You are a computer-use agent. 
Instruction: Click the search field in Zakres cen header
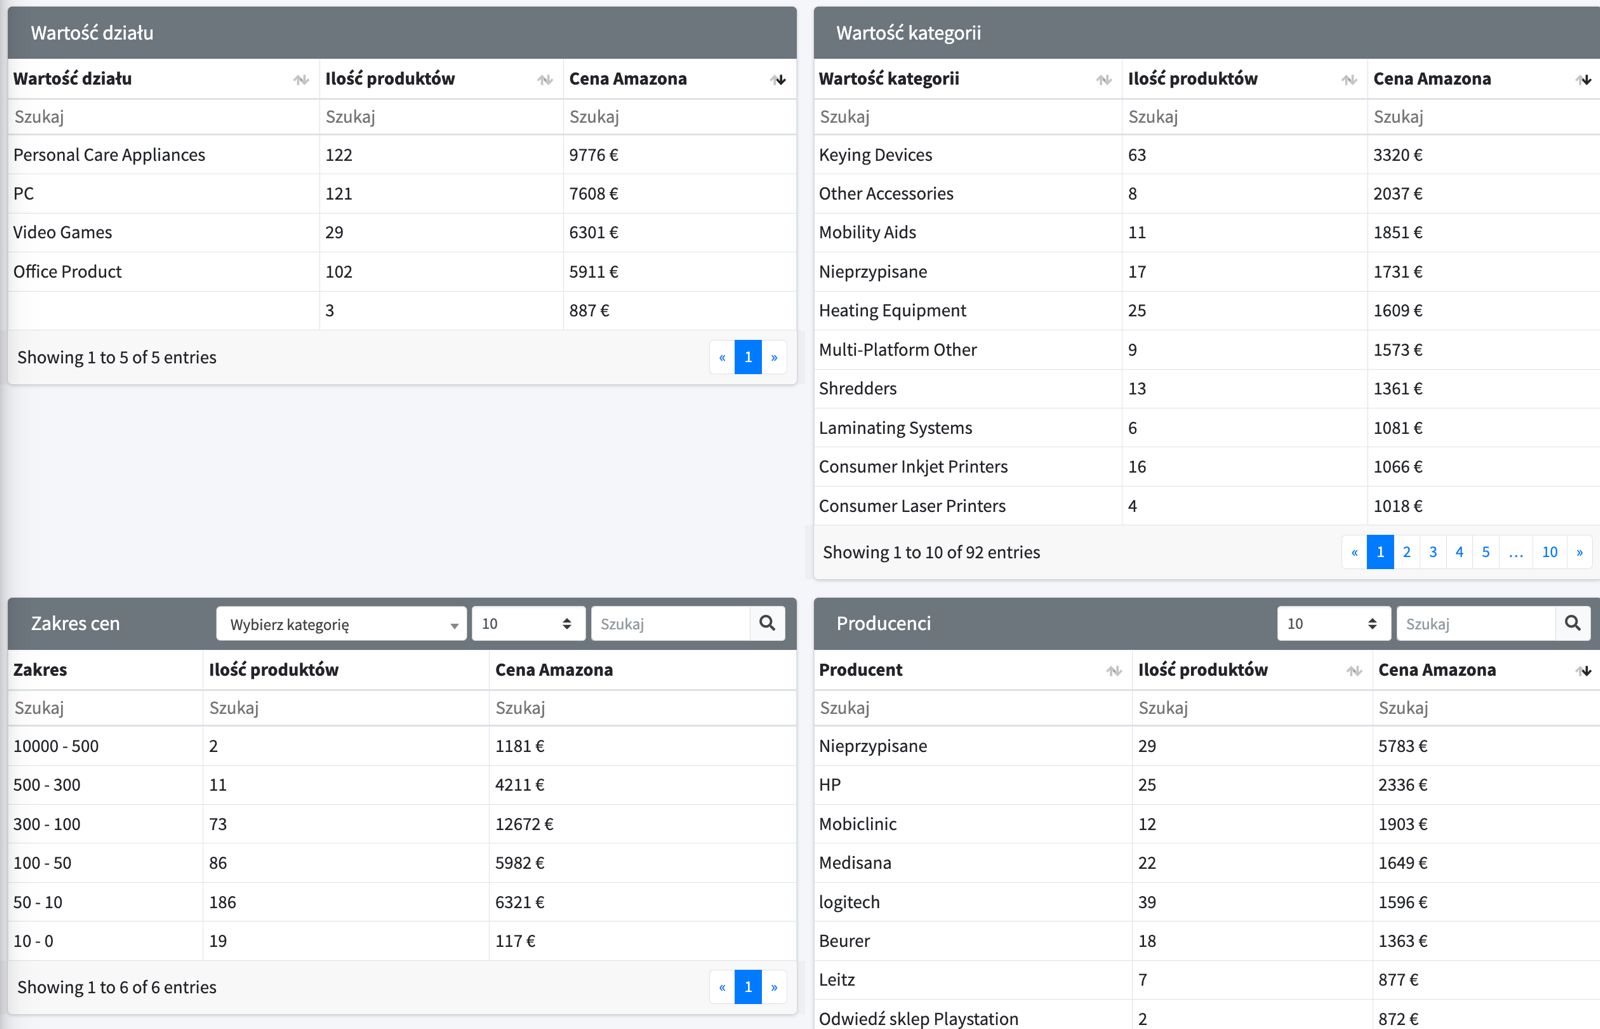click(670, 623)
